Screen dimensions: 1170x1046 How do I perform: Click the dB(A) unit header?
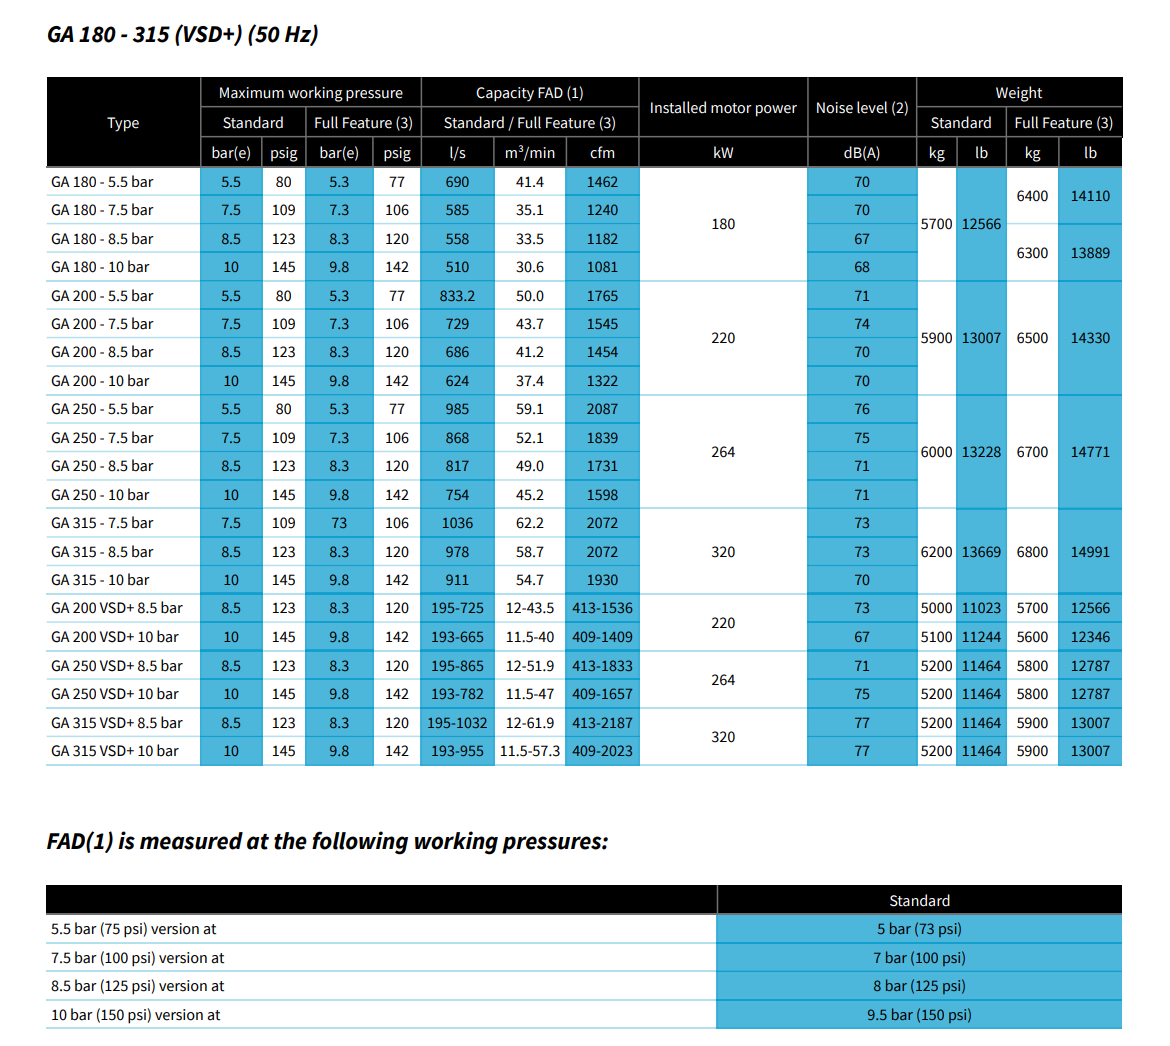(x=861, y=153)
